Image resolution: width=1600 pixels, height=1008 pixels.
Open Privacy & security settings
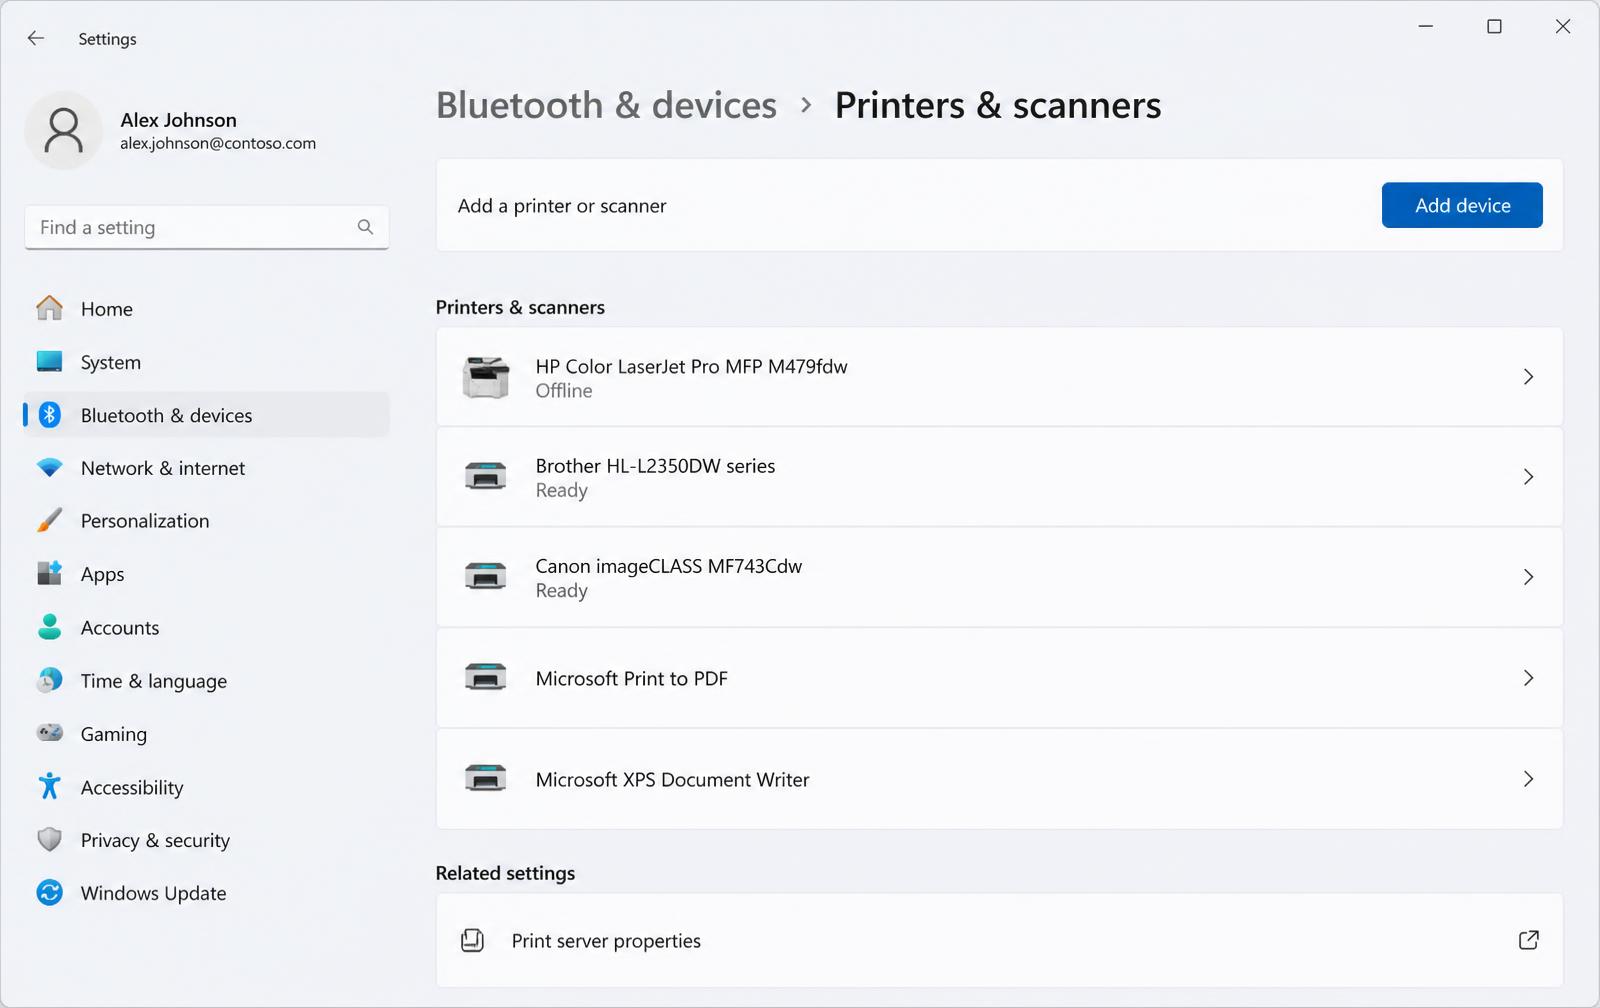(x=206, y=840)
